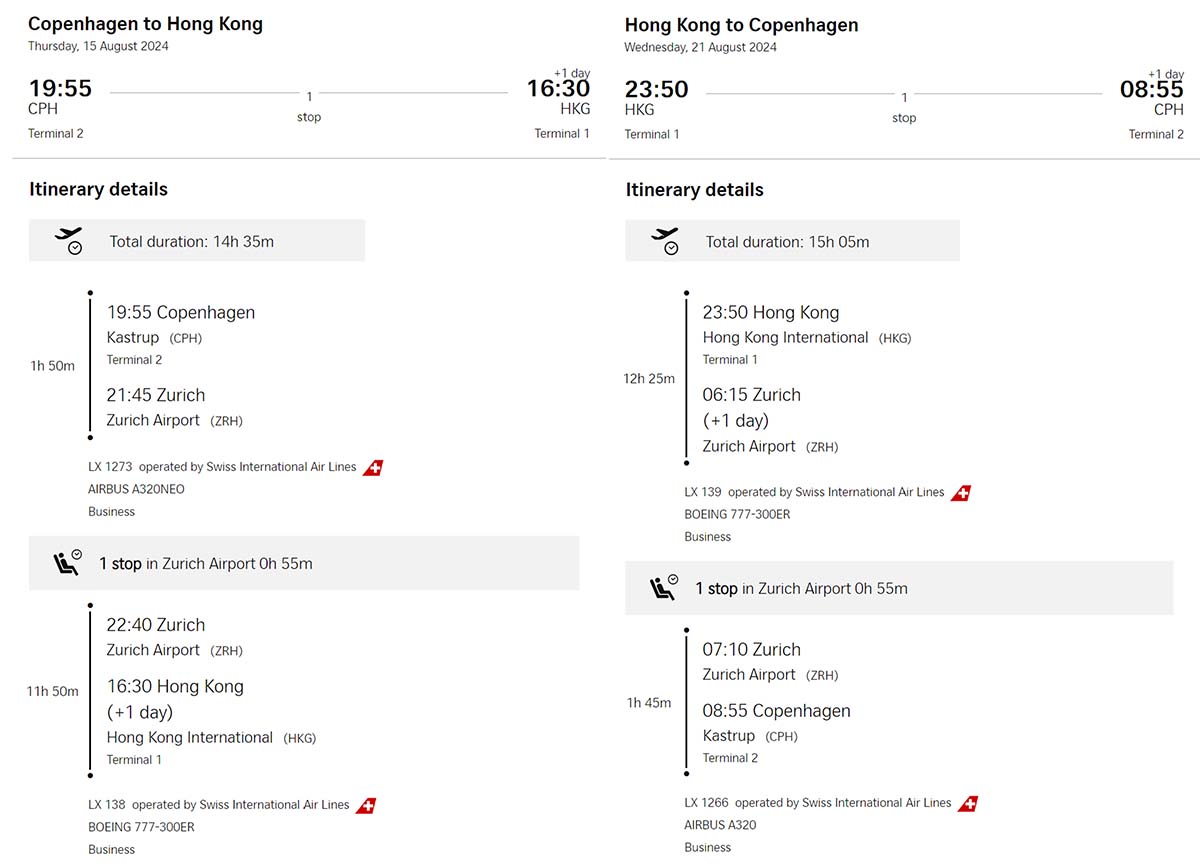Click flight number LX 1266
Screen dimensions: 1200x868
706,803
